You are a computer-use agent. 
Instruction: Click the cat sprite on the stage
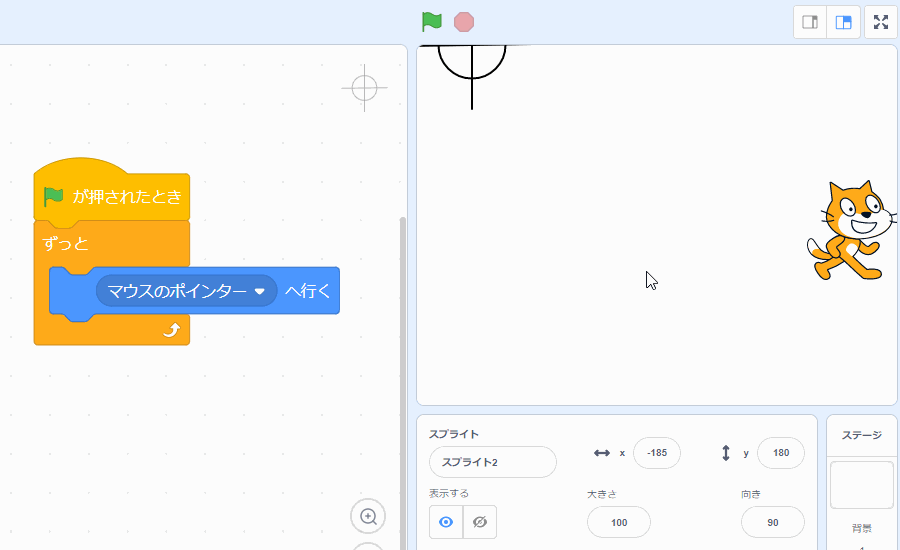pos(852,231)
